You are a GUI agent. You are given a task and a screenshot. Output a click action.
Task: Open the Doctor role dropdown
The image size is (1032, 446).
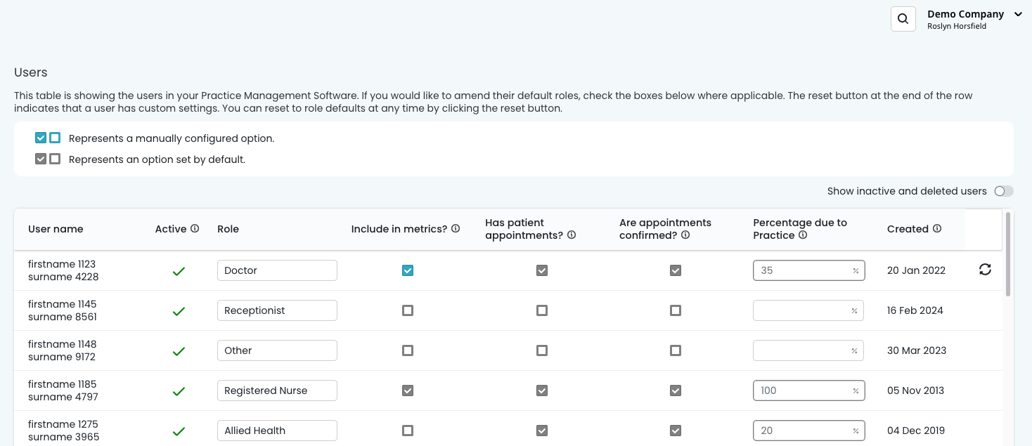[x=277, y=270]
